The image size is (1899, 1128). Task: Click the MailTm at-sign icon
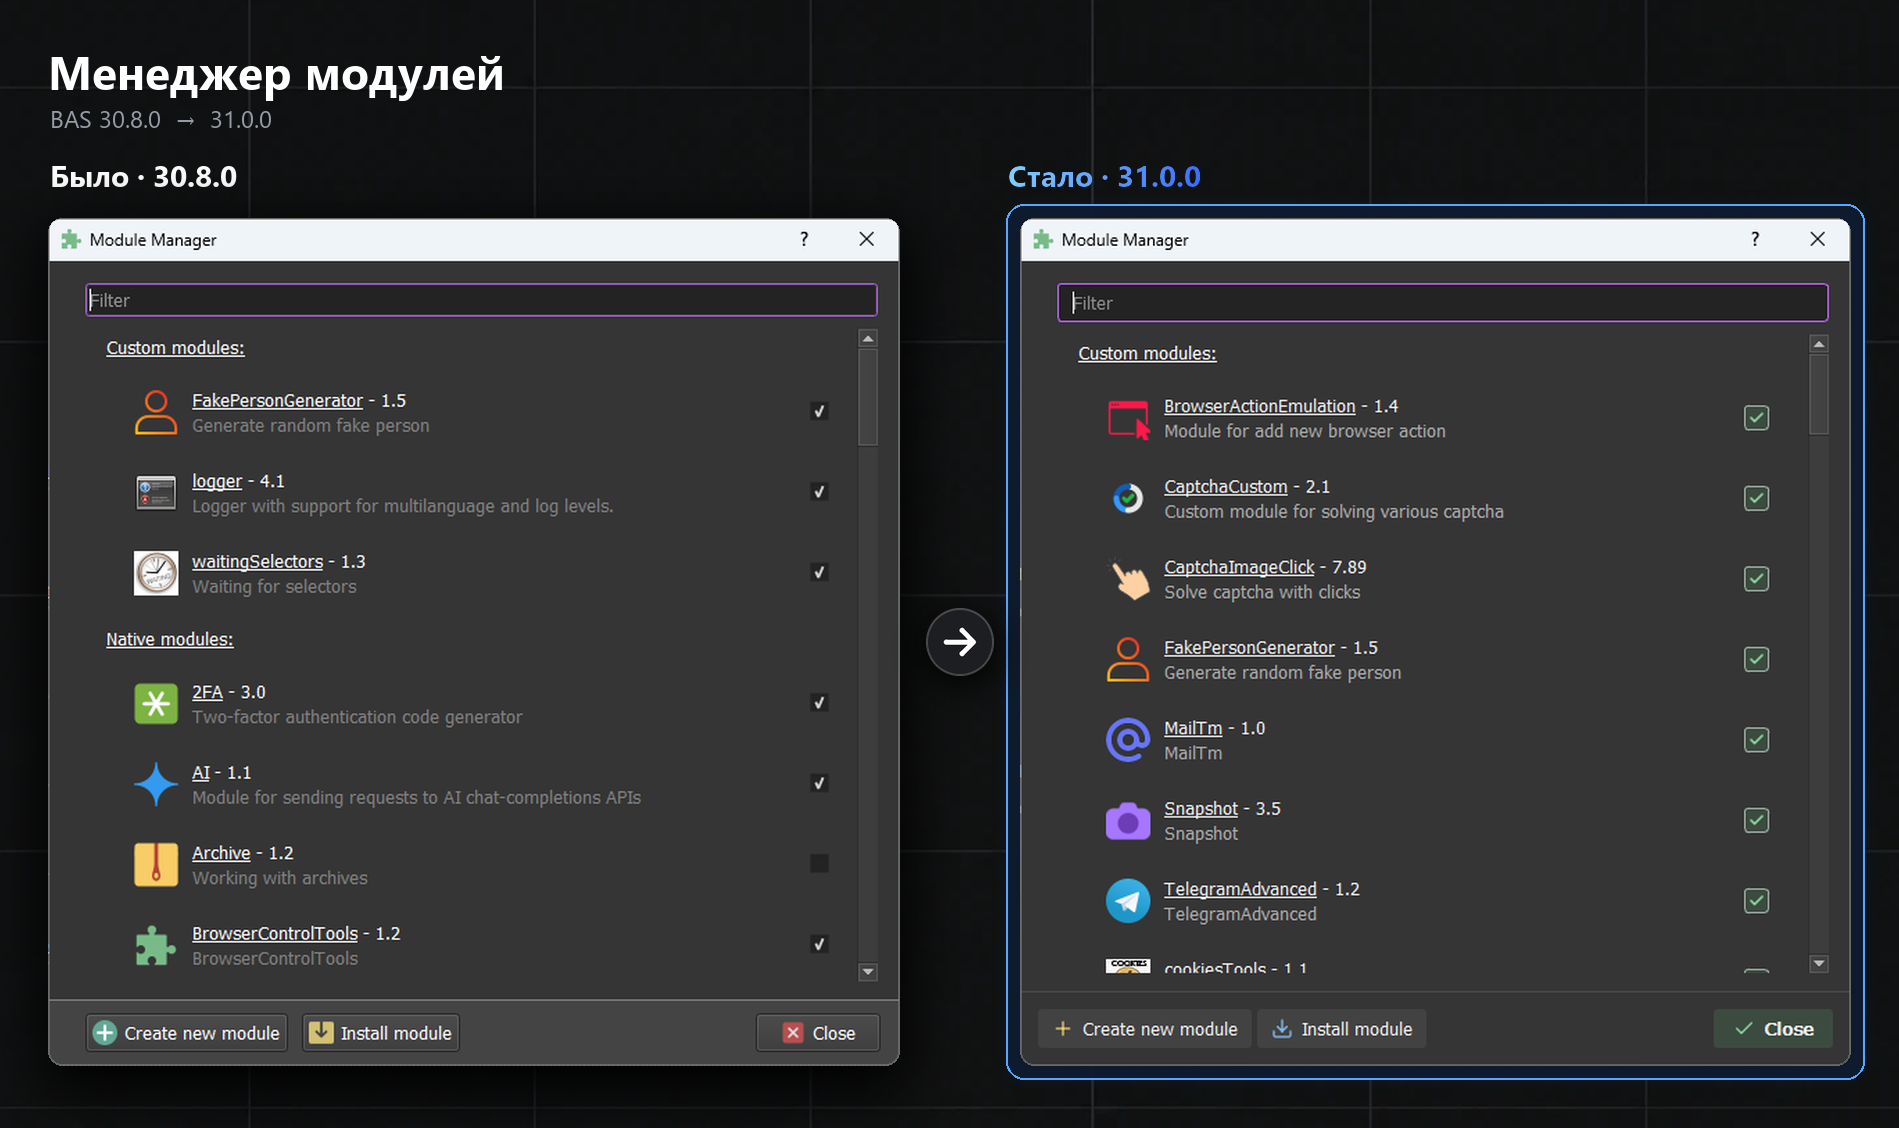pos(1128,740)
